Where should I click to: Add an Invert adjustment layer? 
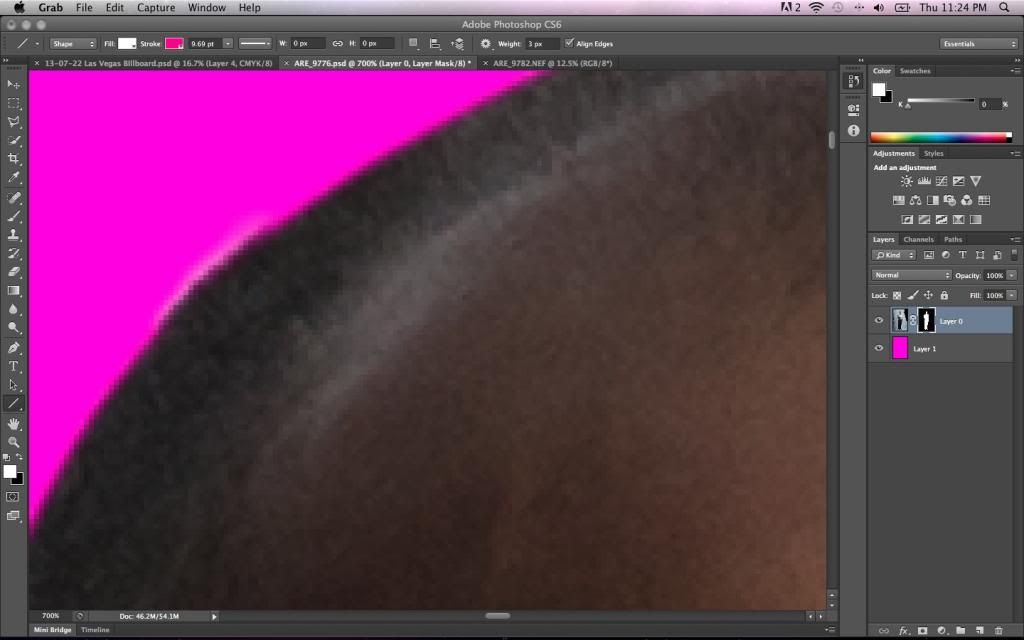click(907, 220)
